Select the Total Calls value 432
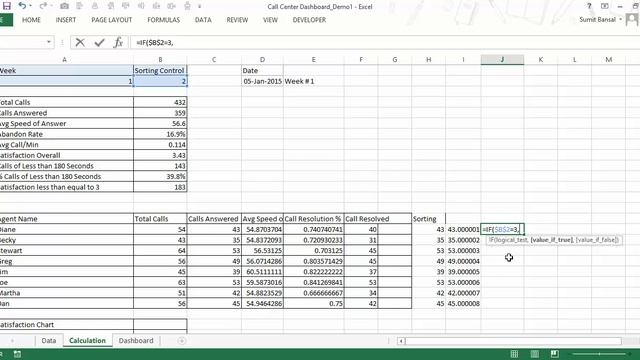The height and width of the screenshot is (360, 640). click(160, 102)
